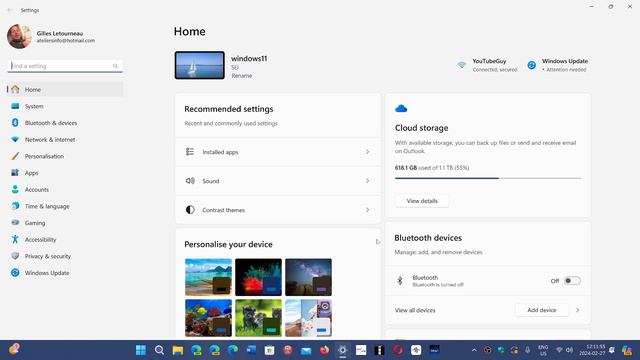Select the night sky Milky Way theme

tap(308, 277)
